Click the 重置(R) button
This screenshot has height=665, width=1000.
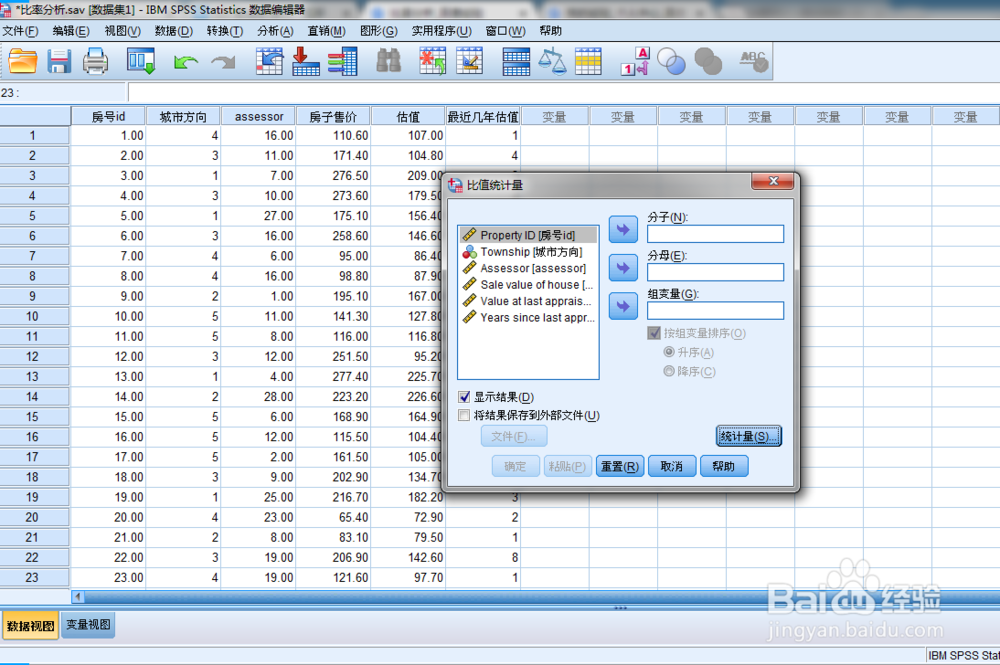[x=620, y=466]
